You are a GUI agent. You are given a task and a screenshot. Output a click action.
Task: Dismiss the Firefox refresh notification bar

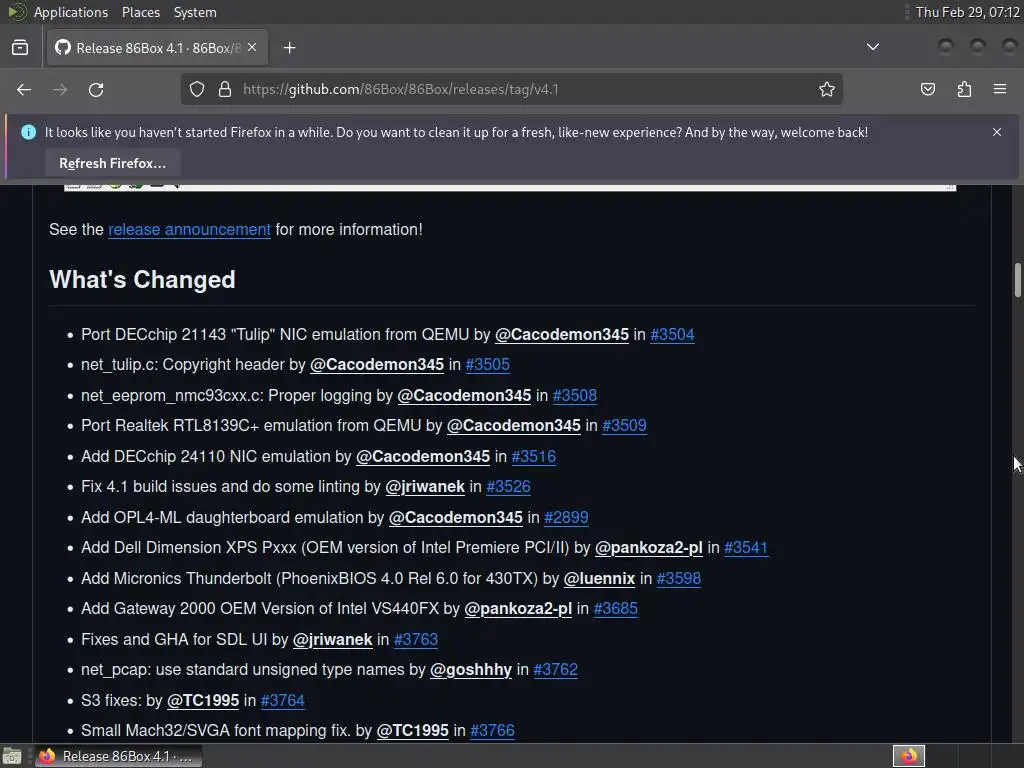pyautogui.click(x=997, y=132)
